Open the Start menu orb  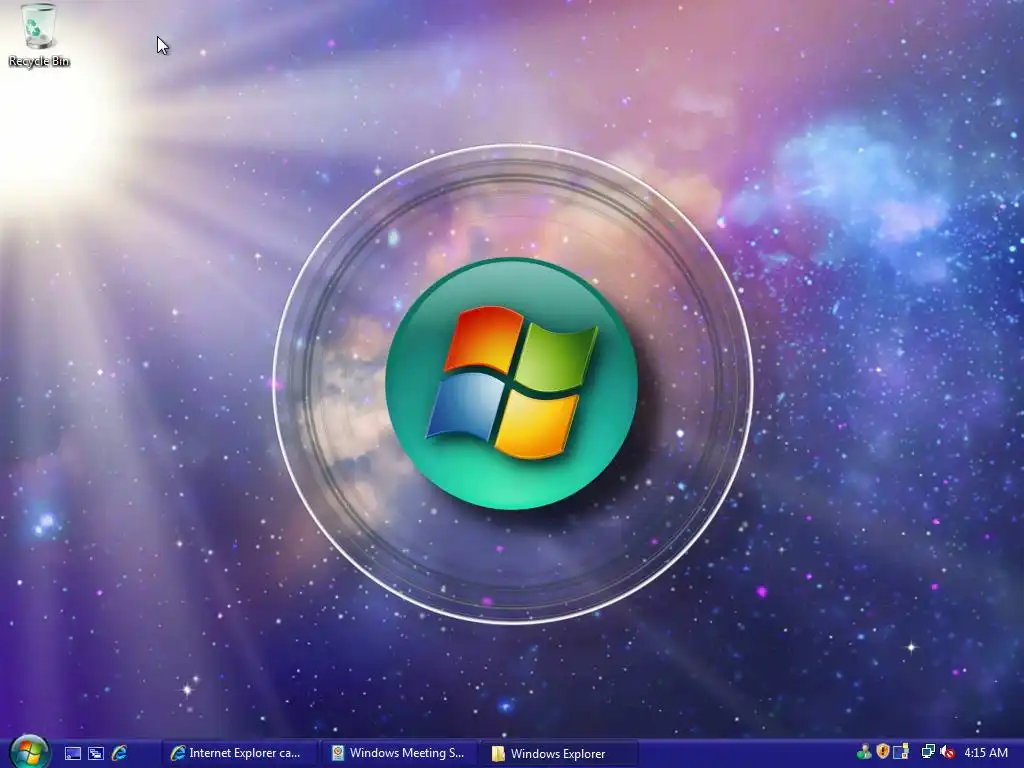(x=29, y=752)
